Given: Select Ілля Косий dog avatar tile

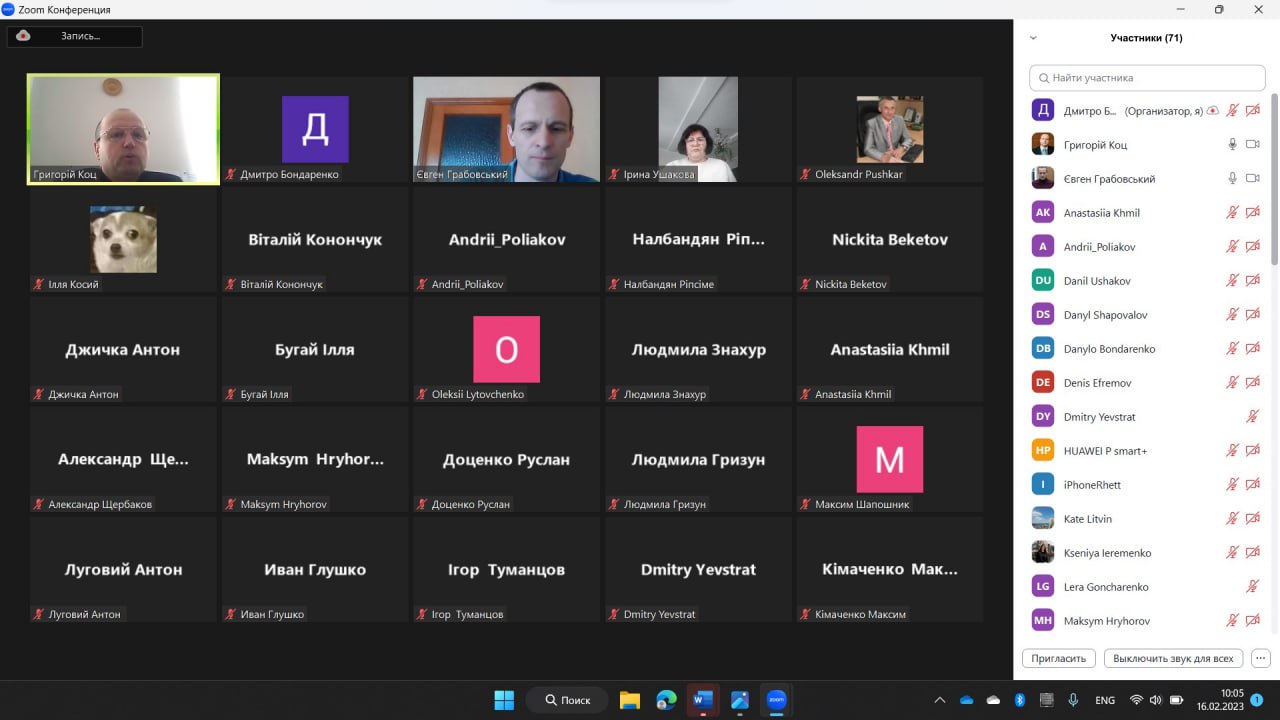Looking at the screenshot, I should tap(123, 240).
